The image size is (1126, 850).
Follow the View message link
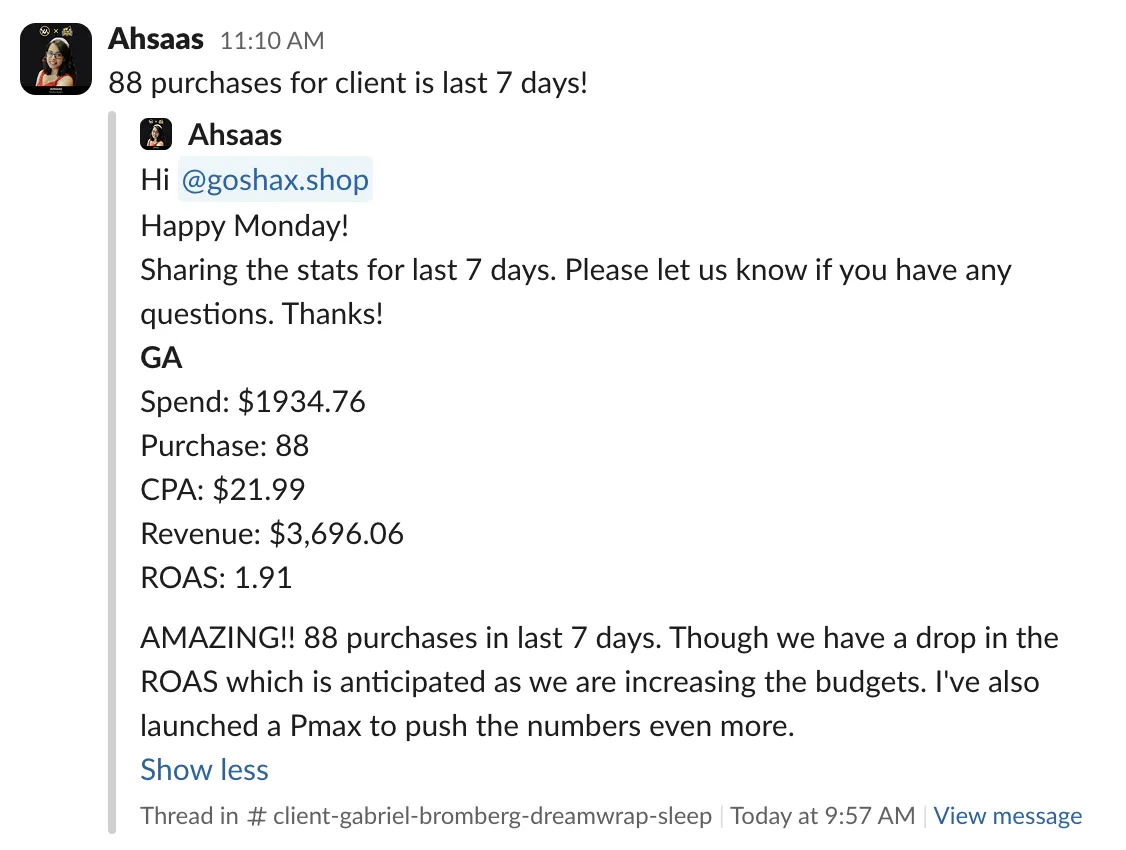coord(1008,816)
